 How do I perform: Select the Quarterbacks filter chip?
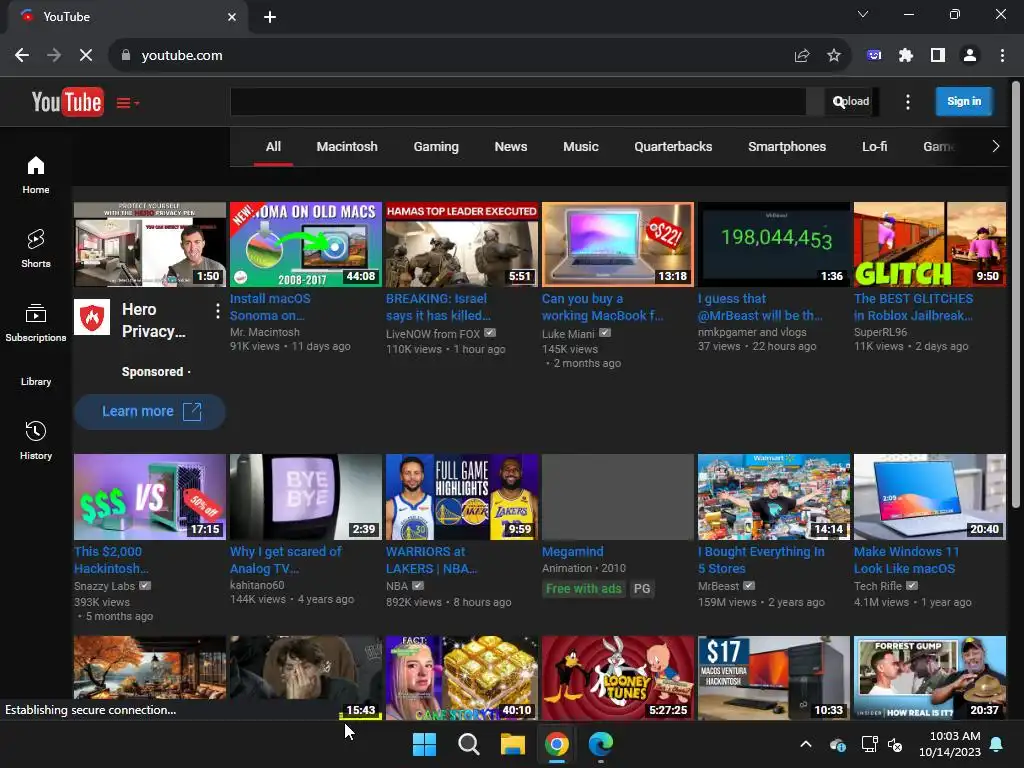[x=673, y=147]
